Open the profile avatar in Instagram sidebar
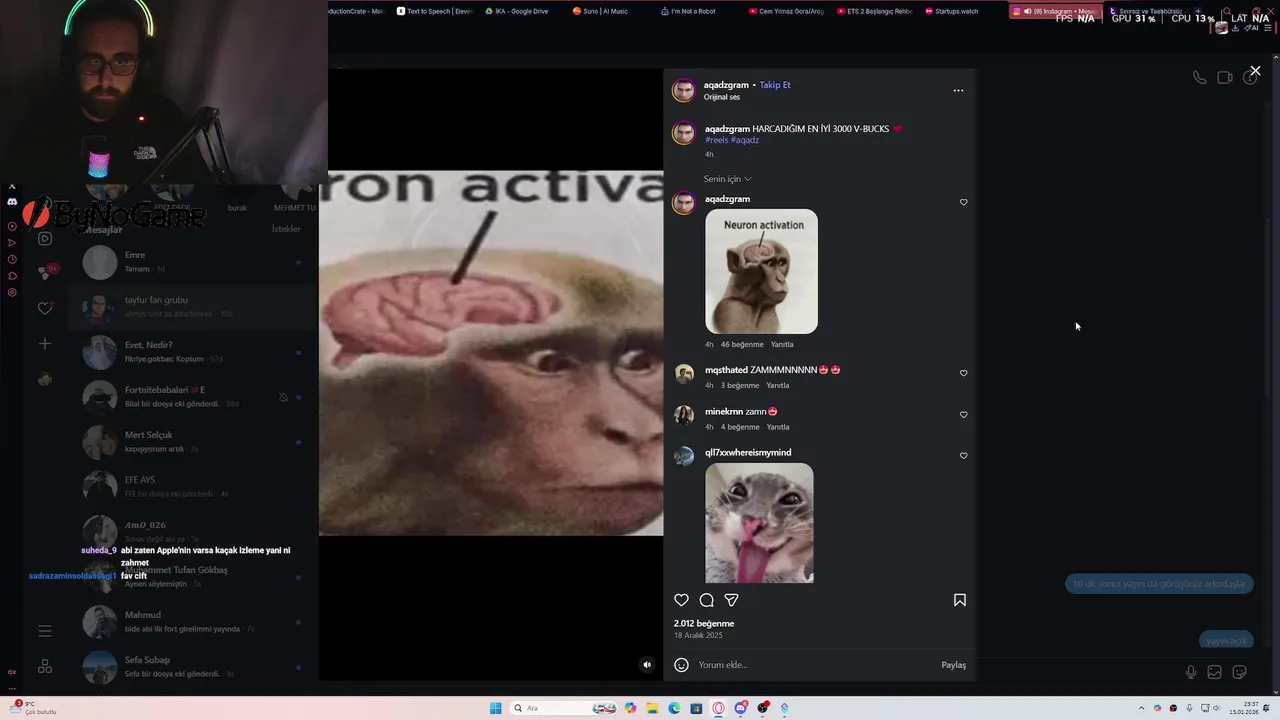The height and width of the screenshot is (720, 1280). (x=45, y=379)
